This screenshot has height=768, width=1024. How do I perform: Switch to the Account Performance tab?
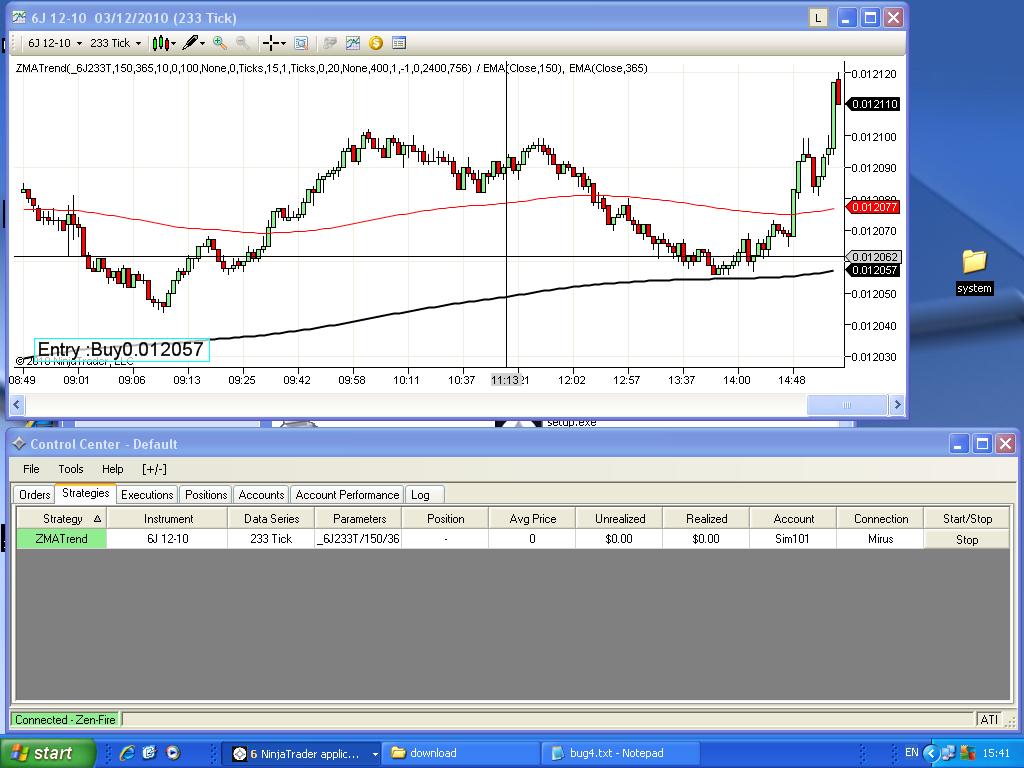pos(347,494)
